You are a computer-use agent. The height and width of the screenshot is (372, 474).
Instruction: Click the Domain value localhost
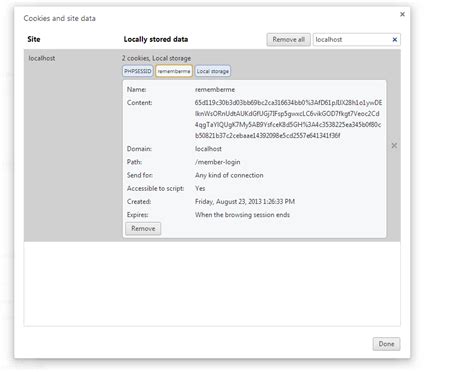click(208, 149)
